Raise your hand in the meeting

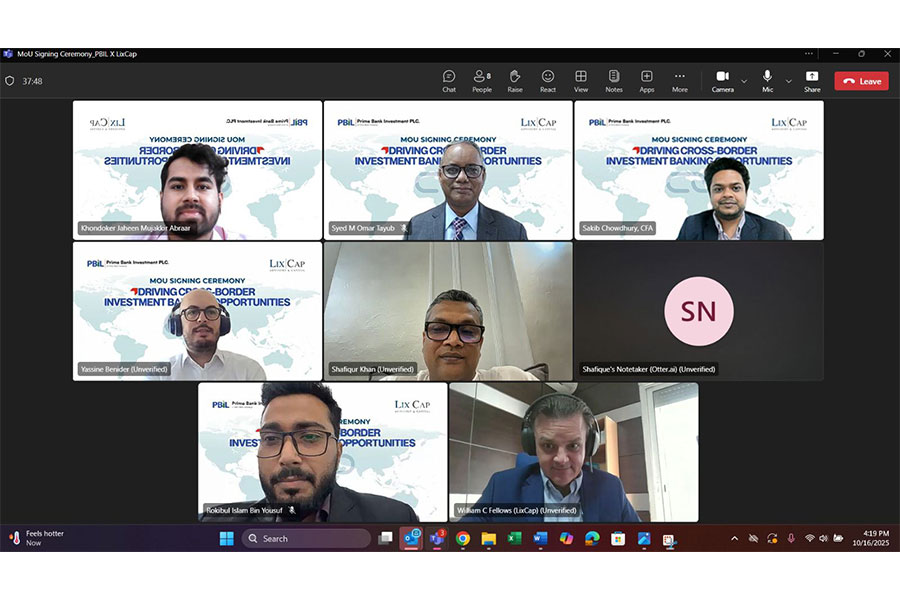515,81
